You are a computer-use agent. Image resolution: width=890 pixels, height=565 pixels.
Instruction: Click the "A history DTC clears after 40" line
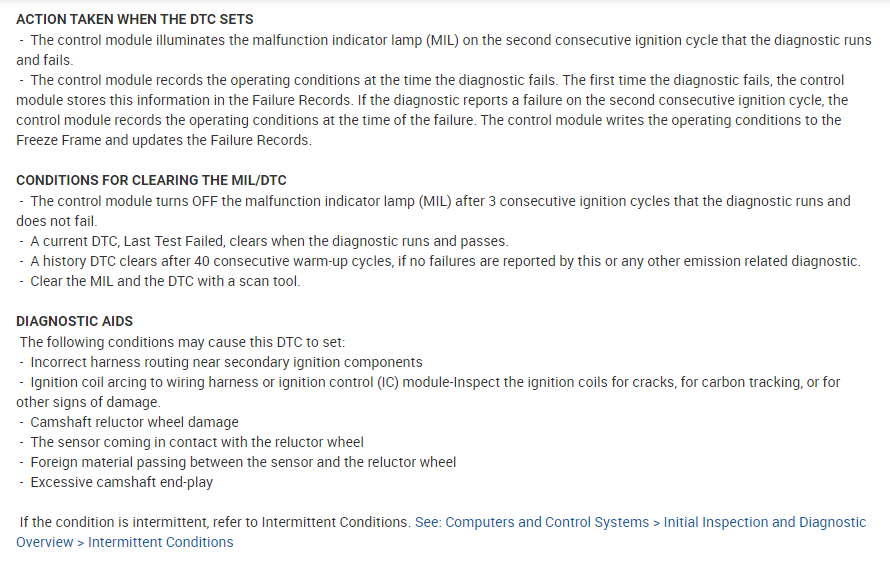[x=444, y=261]
